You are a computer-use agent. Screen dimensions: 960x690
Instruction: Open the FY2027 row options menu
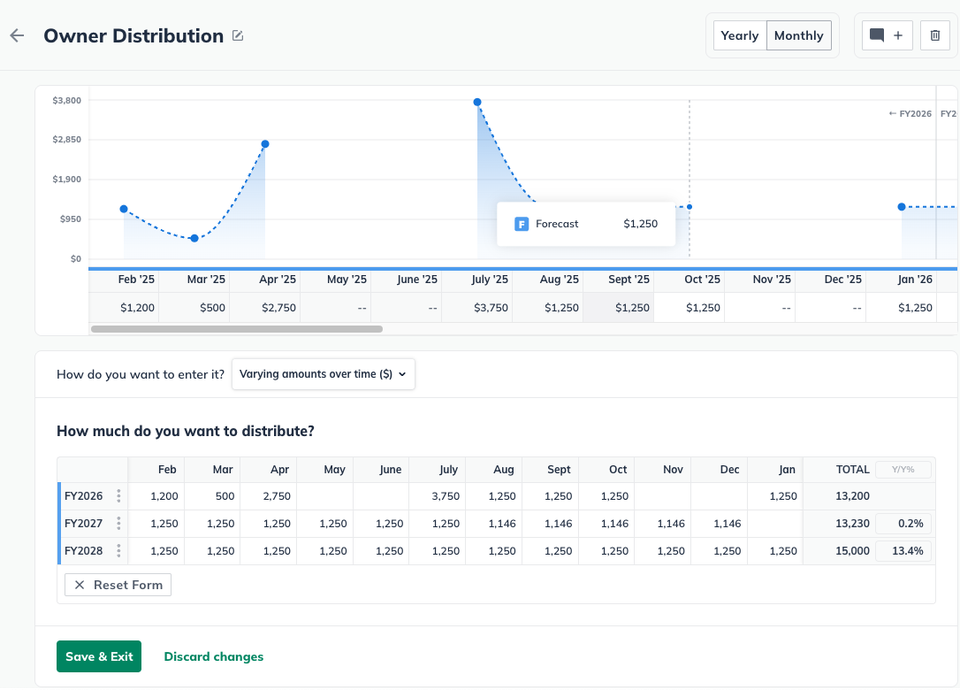(x=119, y=523)
